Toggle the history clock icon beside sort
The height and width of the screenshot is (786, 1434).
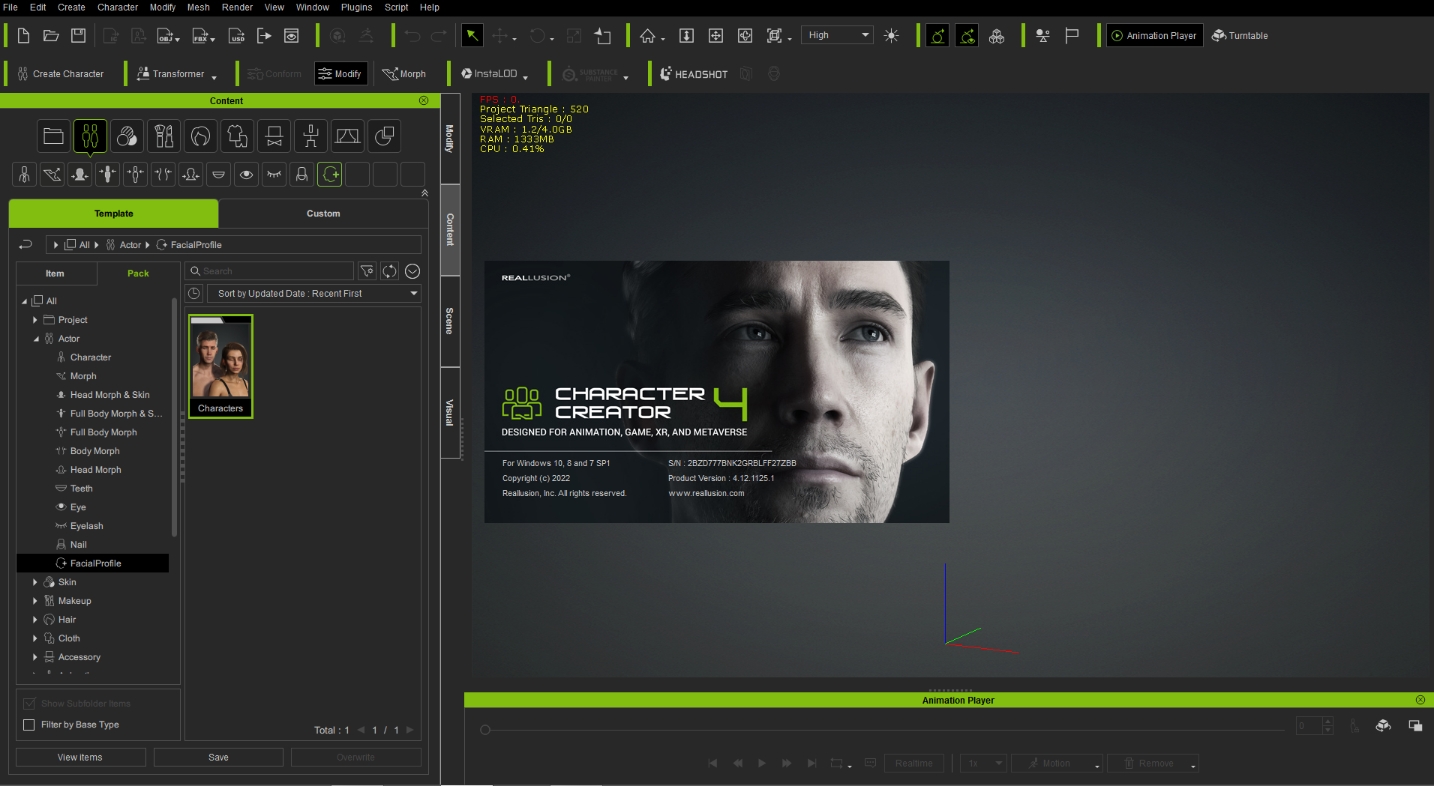[194, 294]
